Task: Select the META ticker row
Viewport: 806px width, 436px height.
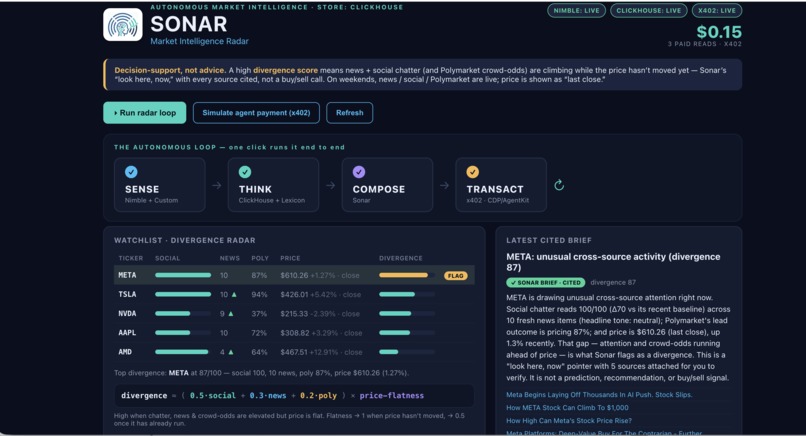Action: pos(294,275)
